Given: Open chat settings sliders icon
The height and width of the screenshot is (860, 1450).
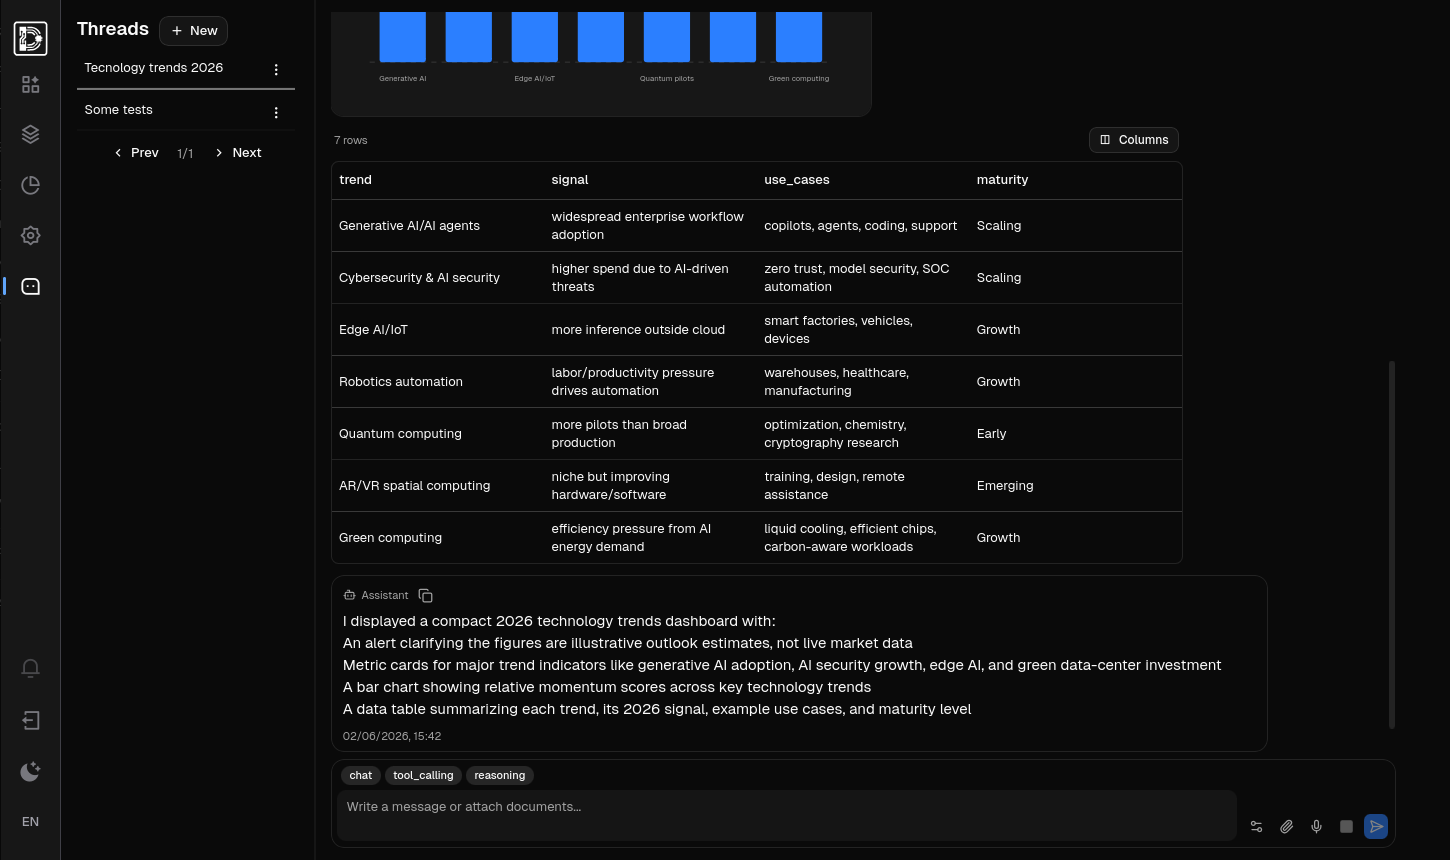Looking at the screenshot, I should point(1256,827).
